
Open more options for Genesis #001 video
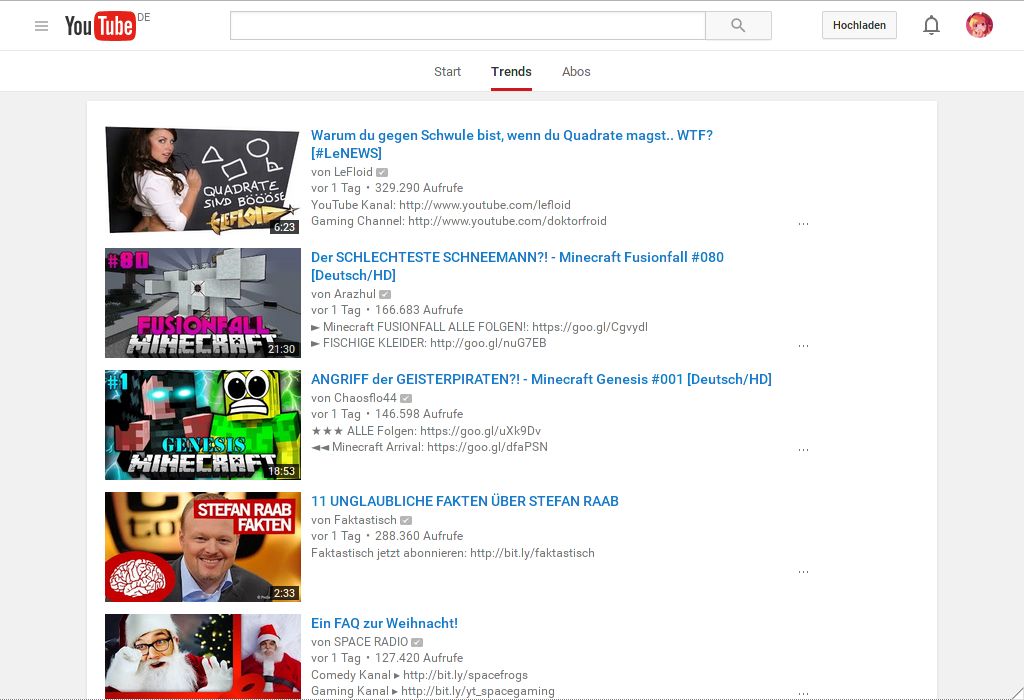803,449
